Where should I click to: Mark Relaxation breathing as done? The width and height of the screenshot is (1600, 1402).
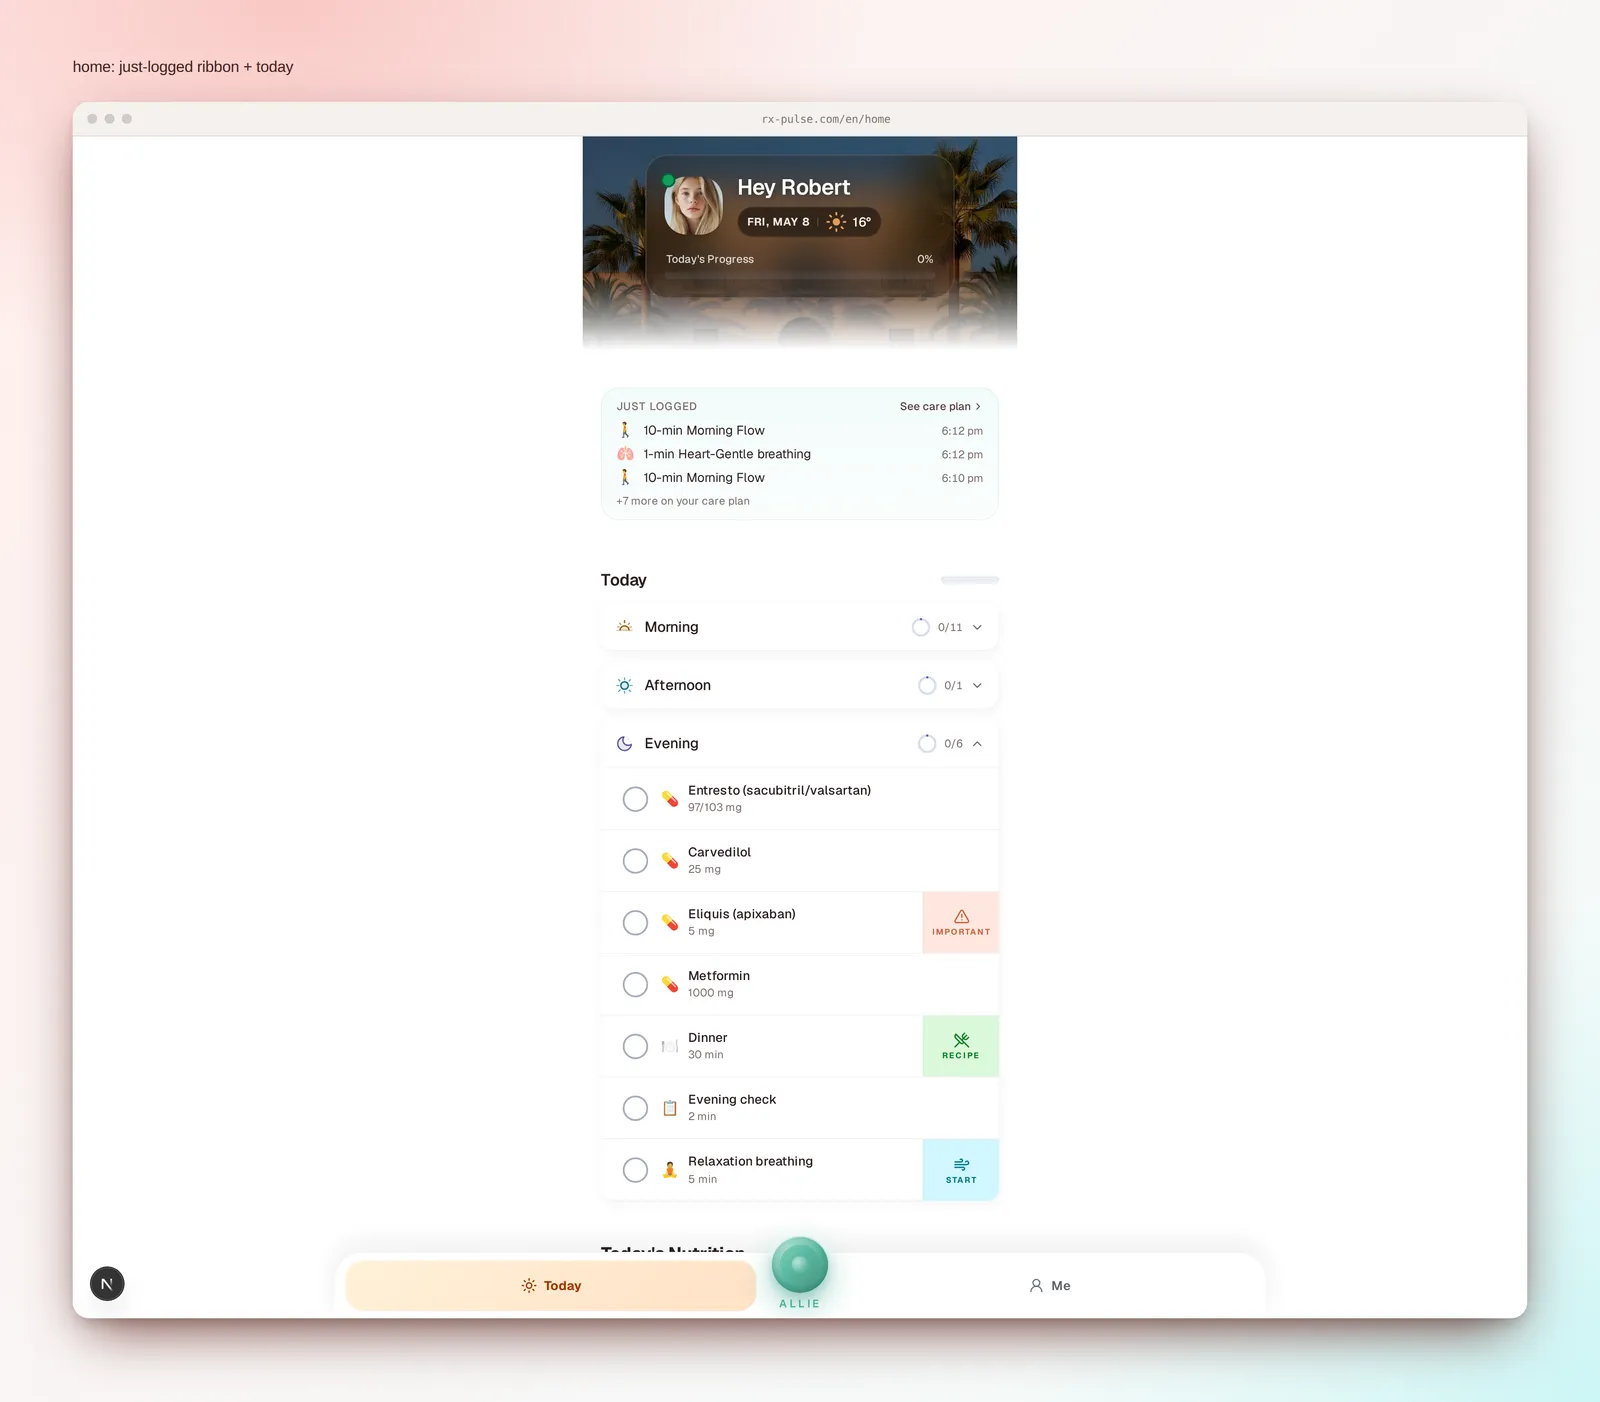click(635, 1170)
